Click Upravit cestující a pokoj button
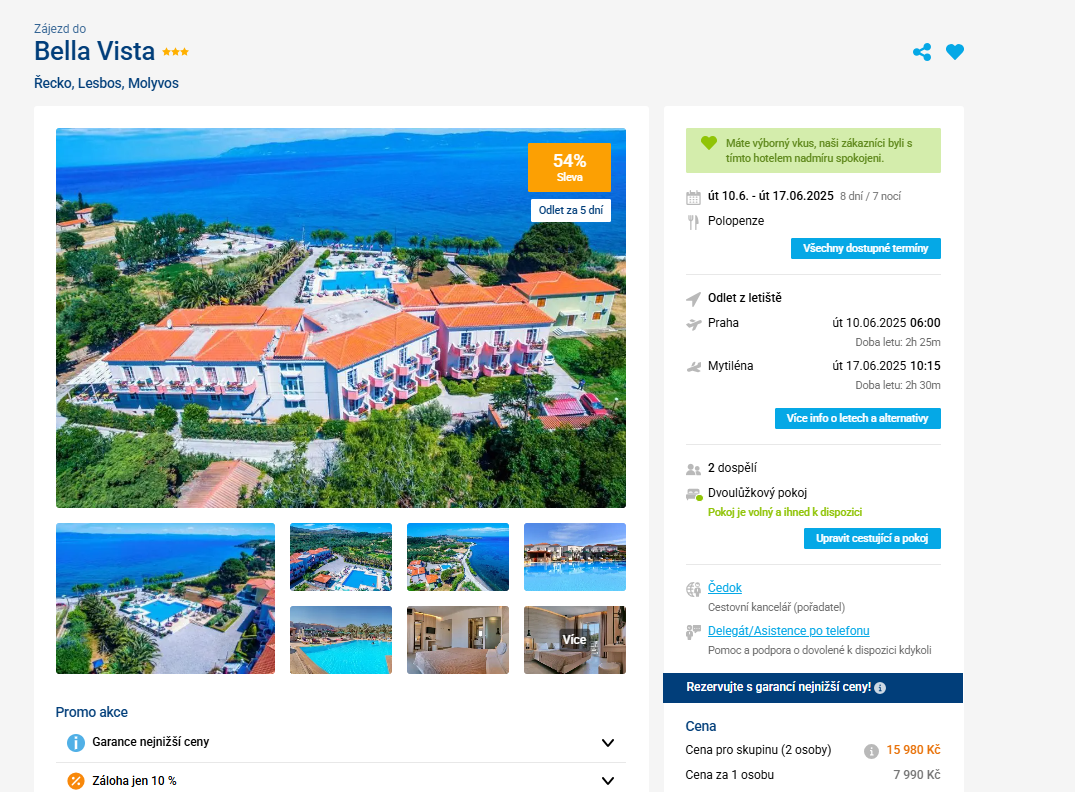The width and height of the screenshot is (1075, 792). point(872,538)
